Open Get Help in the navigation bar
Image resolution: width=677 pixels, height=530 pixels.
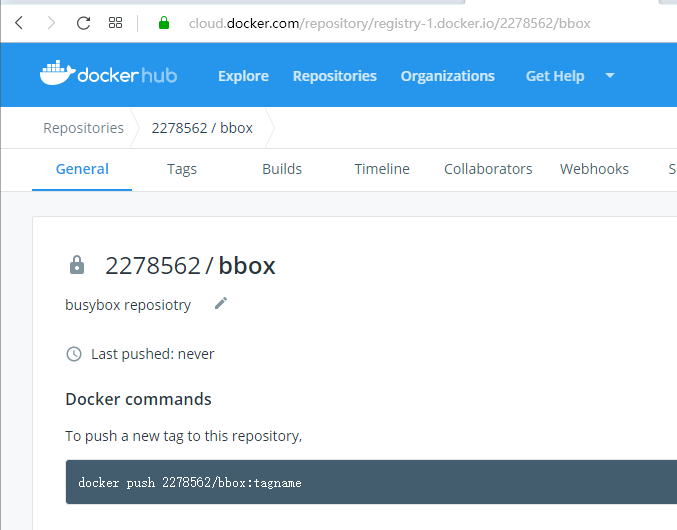[555, 76]
